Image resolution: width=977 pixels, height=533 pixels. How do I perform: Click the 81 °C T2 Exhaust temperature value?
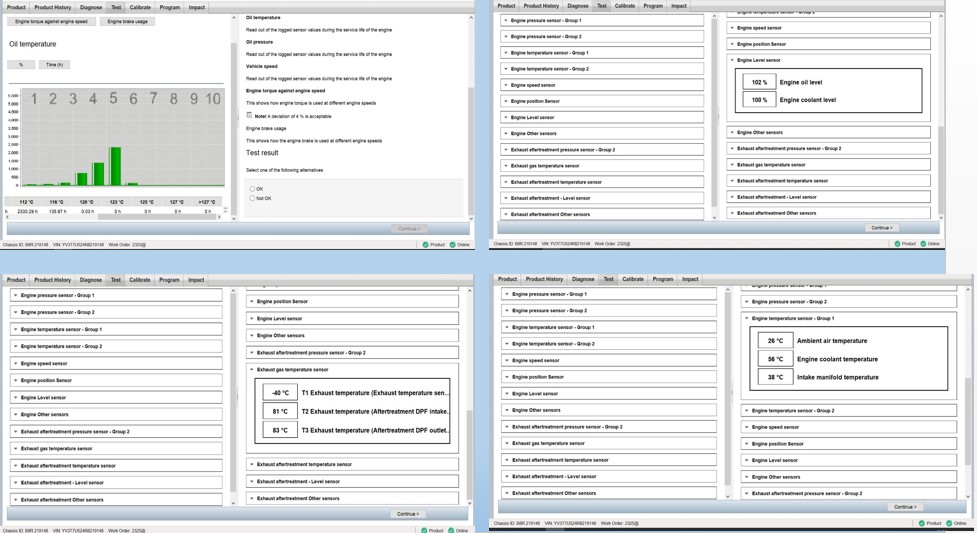click(x=280, y=411)
